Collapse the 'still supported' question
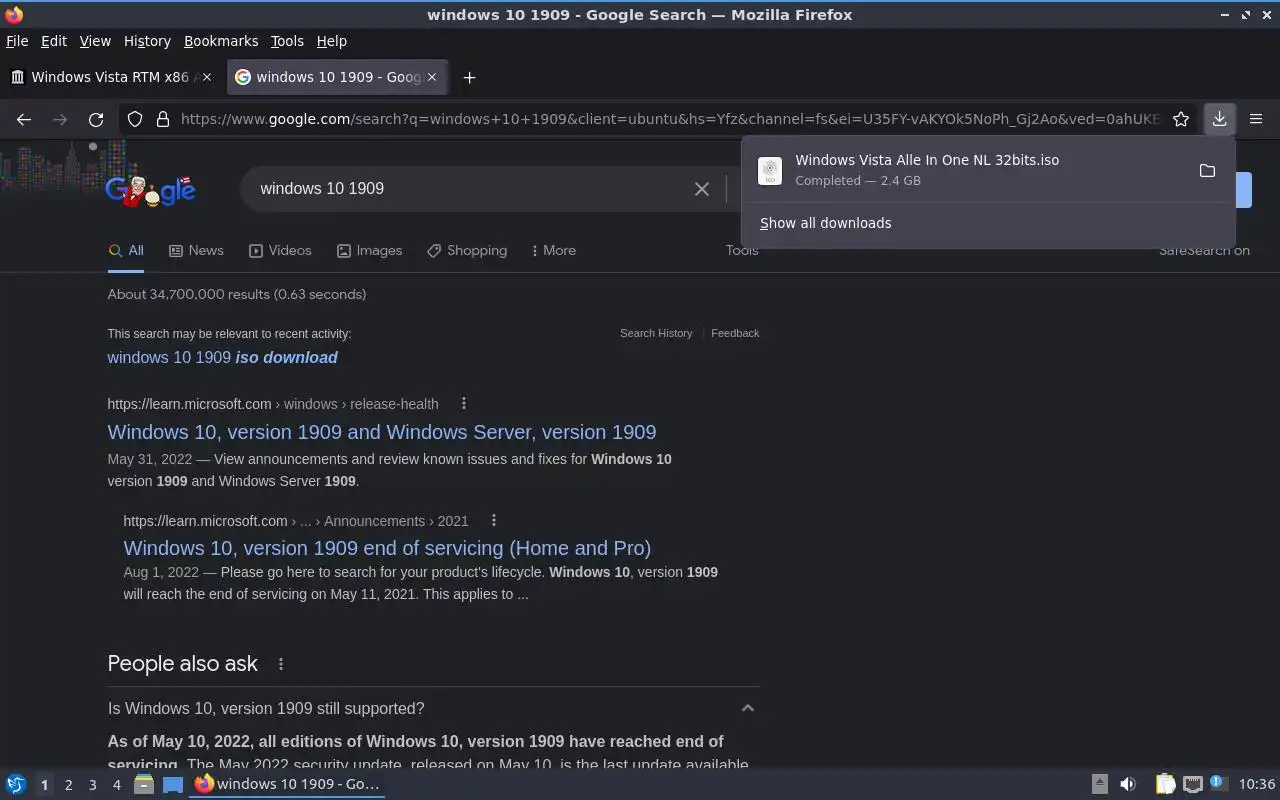This screenshot has height=800, width=1280. pyautogui.click(x=747, y=708)
